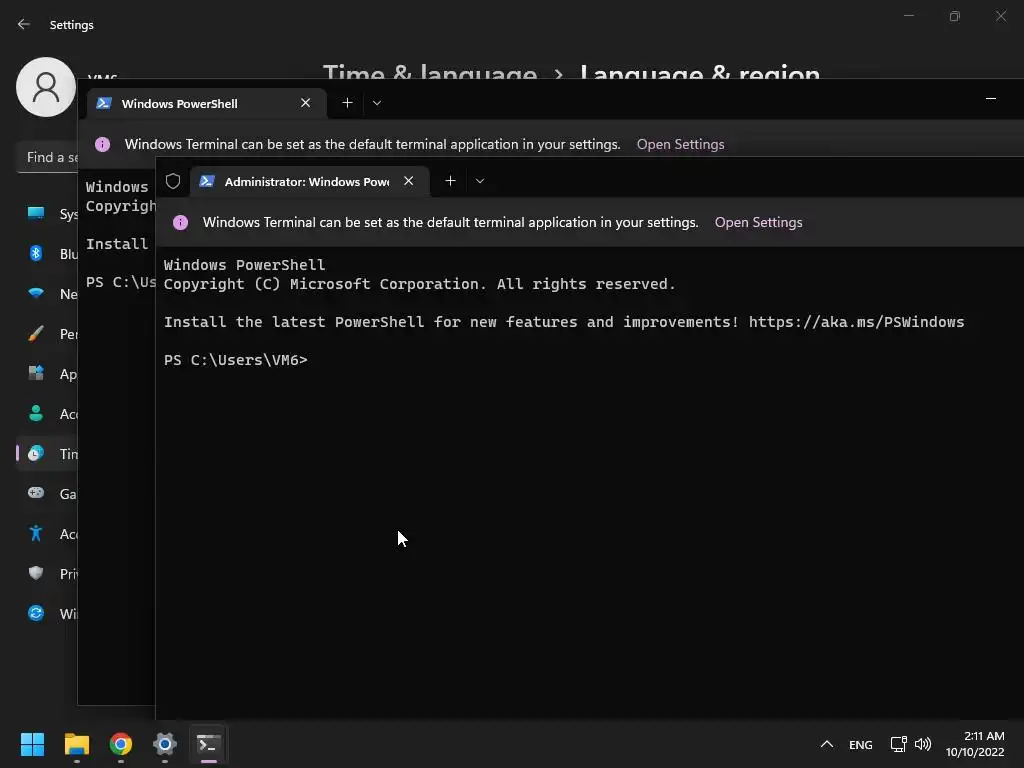Open the Apps category icon in Settings

pyautogui.click(x=36, y=373)
